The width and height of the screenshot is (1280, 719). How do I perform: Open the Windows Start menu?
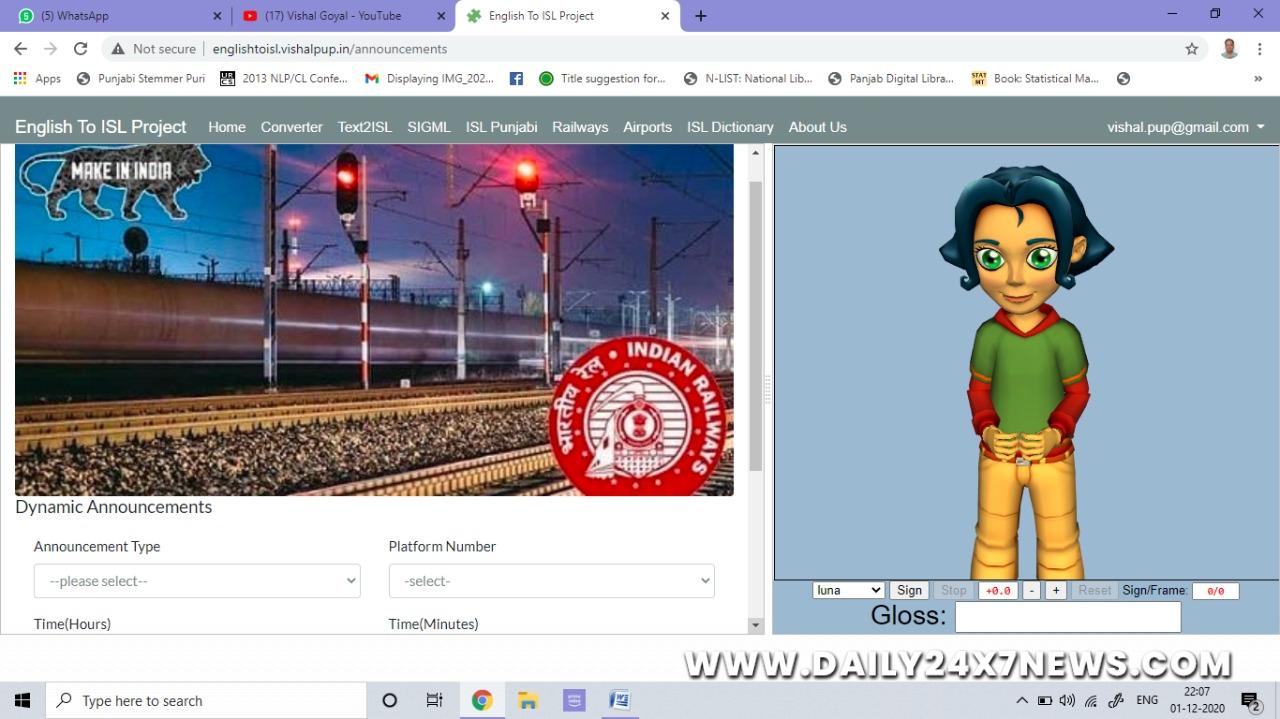pyautogui.click(x=22, y=700)
